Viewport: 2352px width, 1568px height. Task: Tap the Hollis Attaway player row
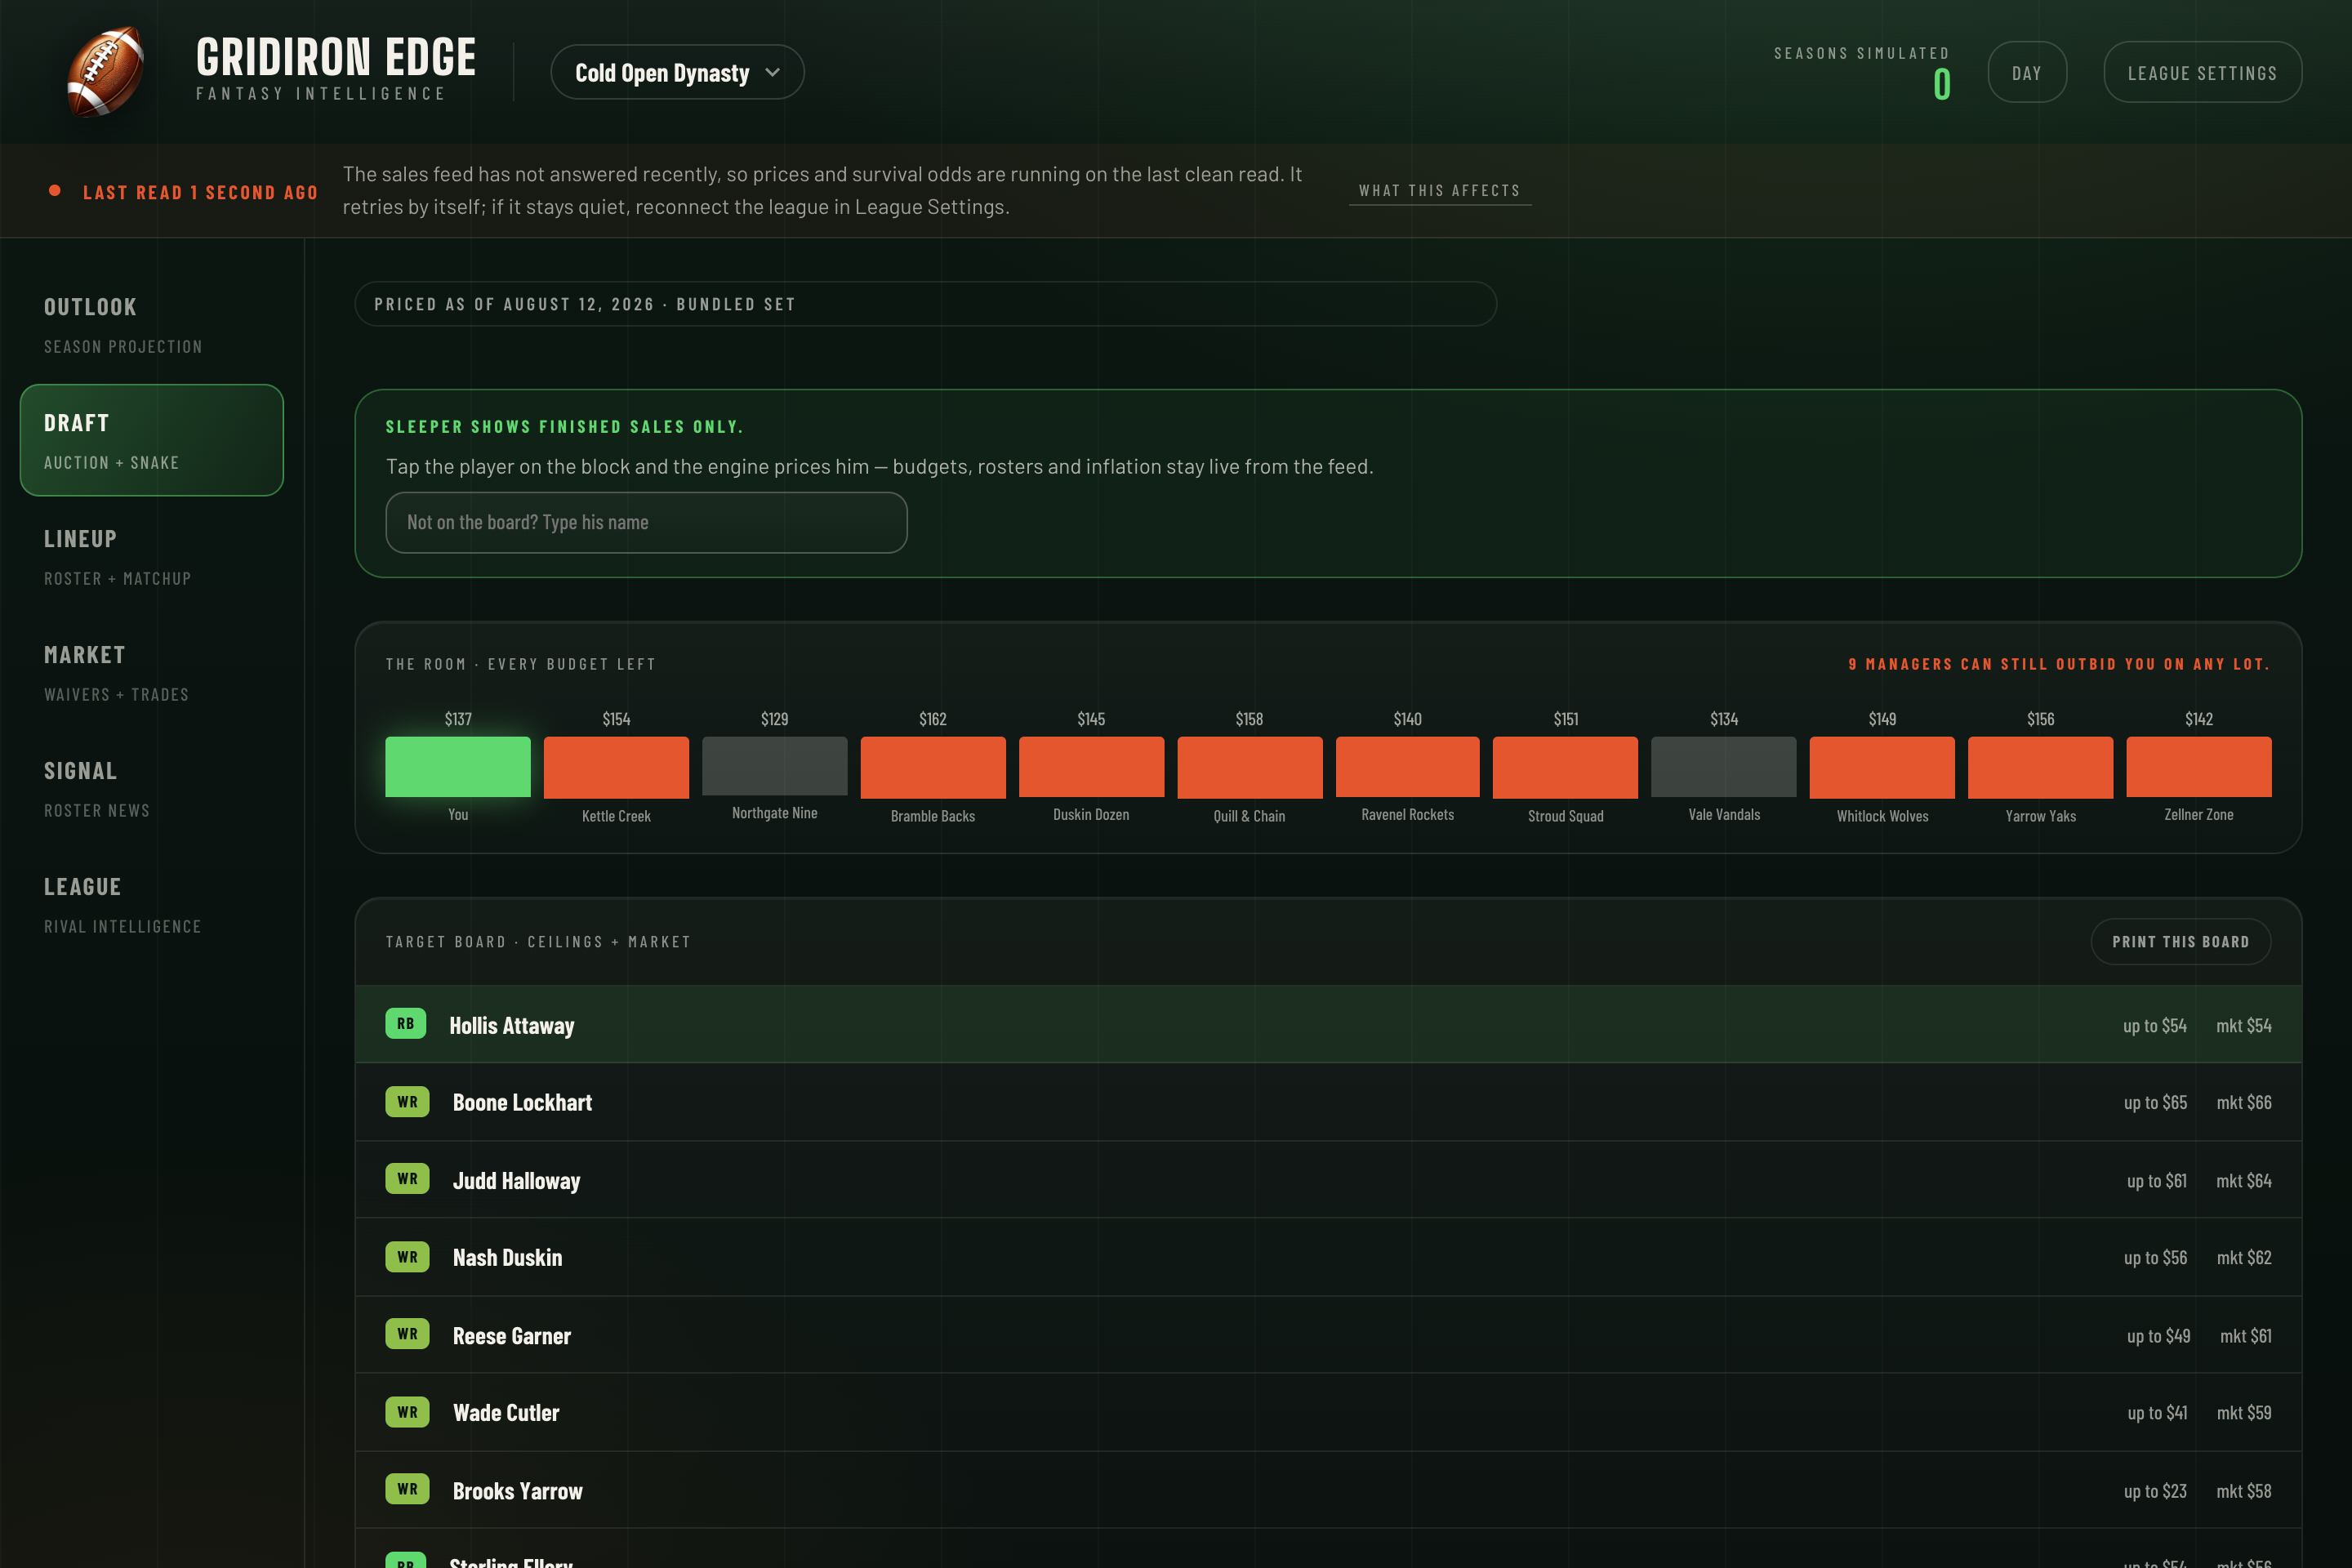[1328, 1025]
